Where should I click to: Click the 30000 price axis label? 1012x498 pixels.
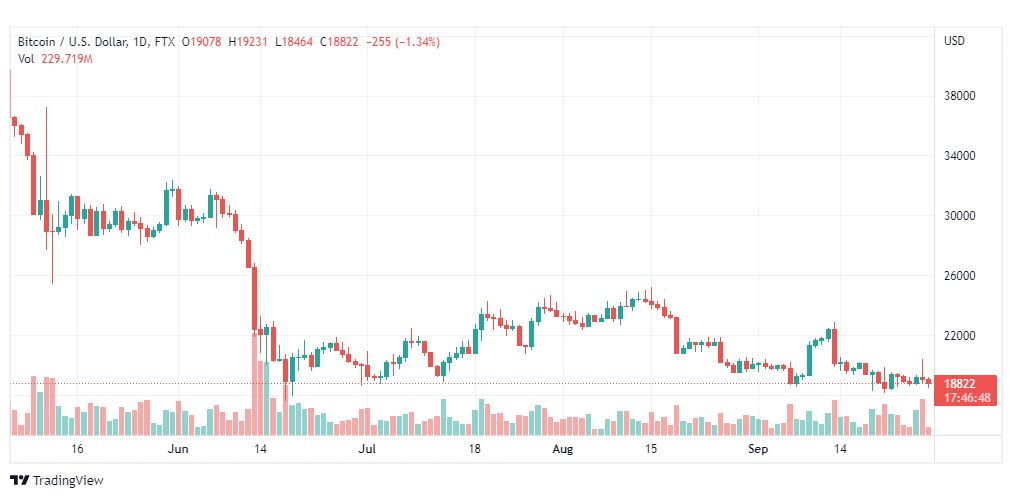pyautogui.click(x=959, y=216)
